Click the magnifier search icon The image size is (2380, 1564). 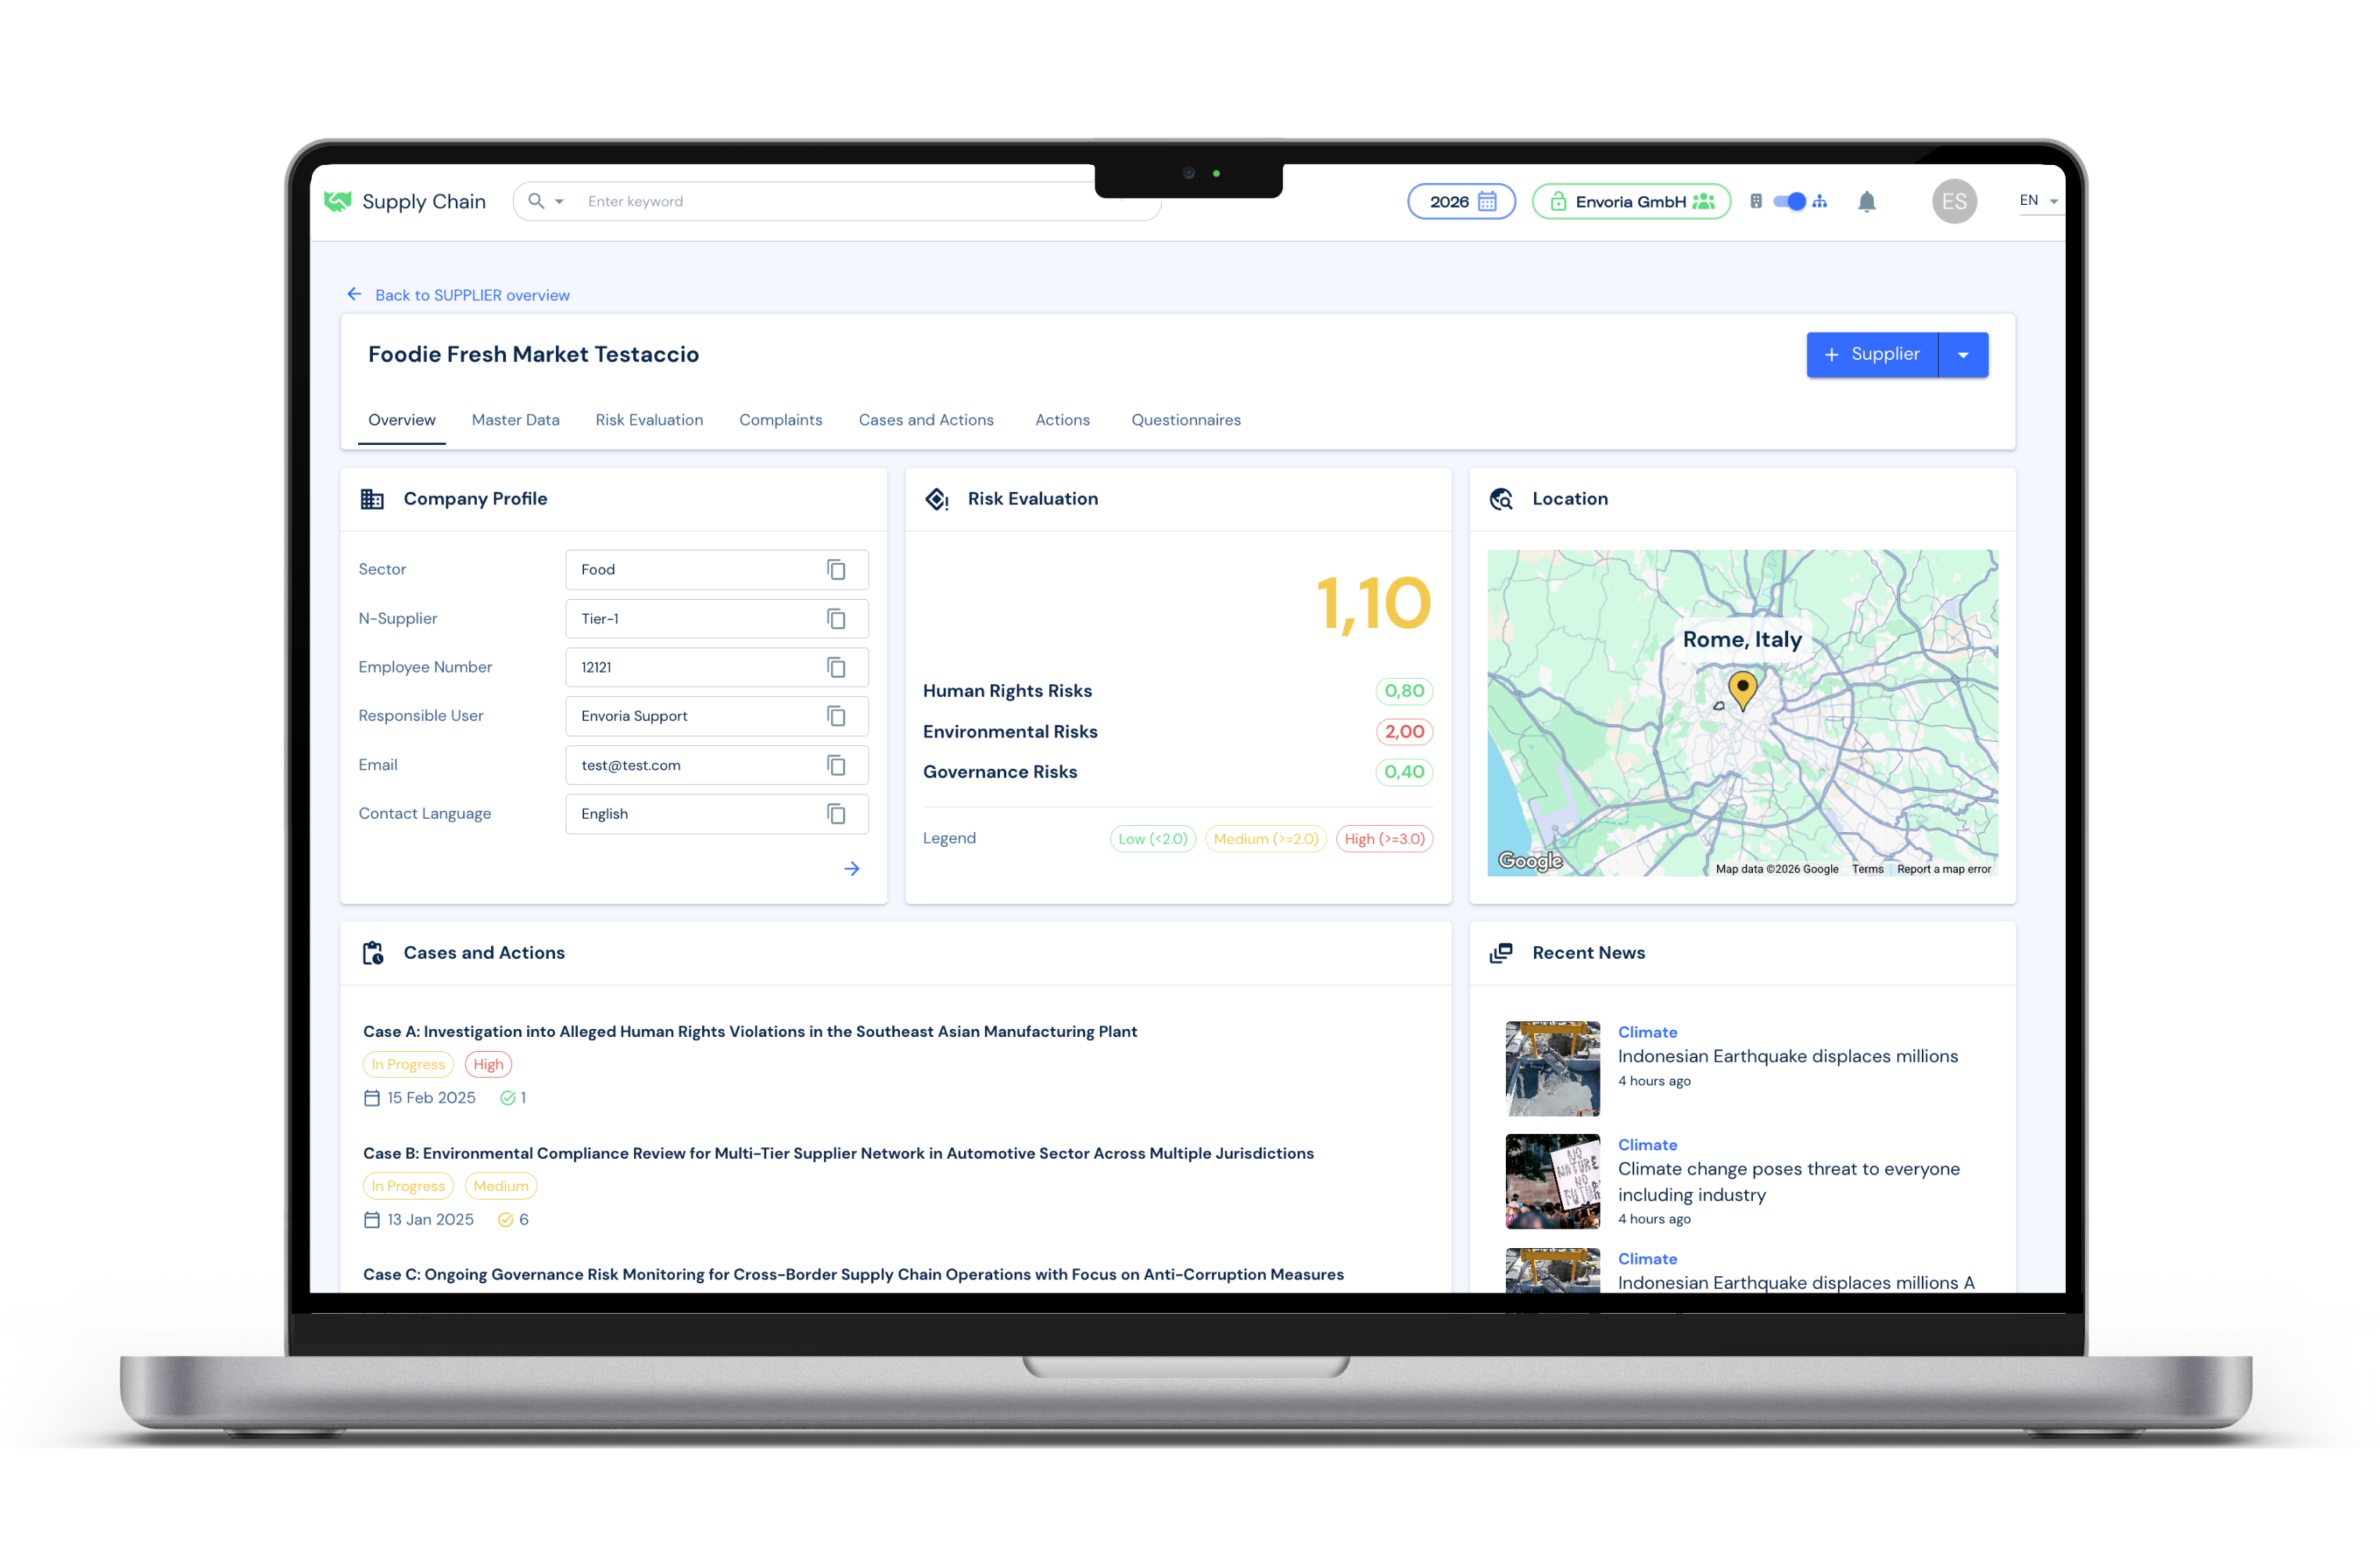click(537, 201)
